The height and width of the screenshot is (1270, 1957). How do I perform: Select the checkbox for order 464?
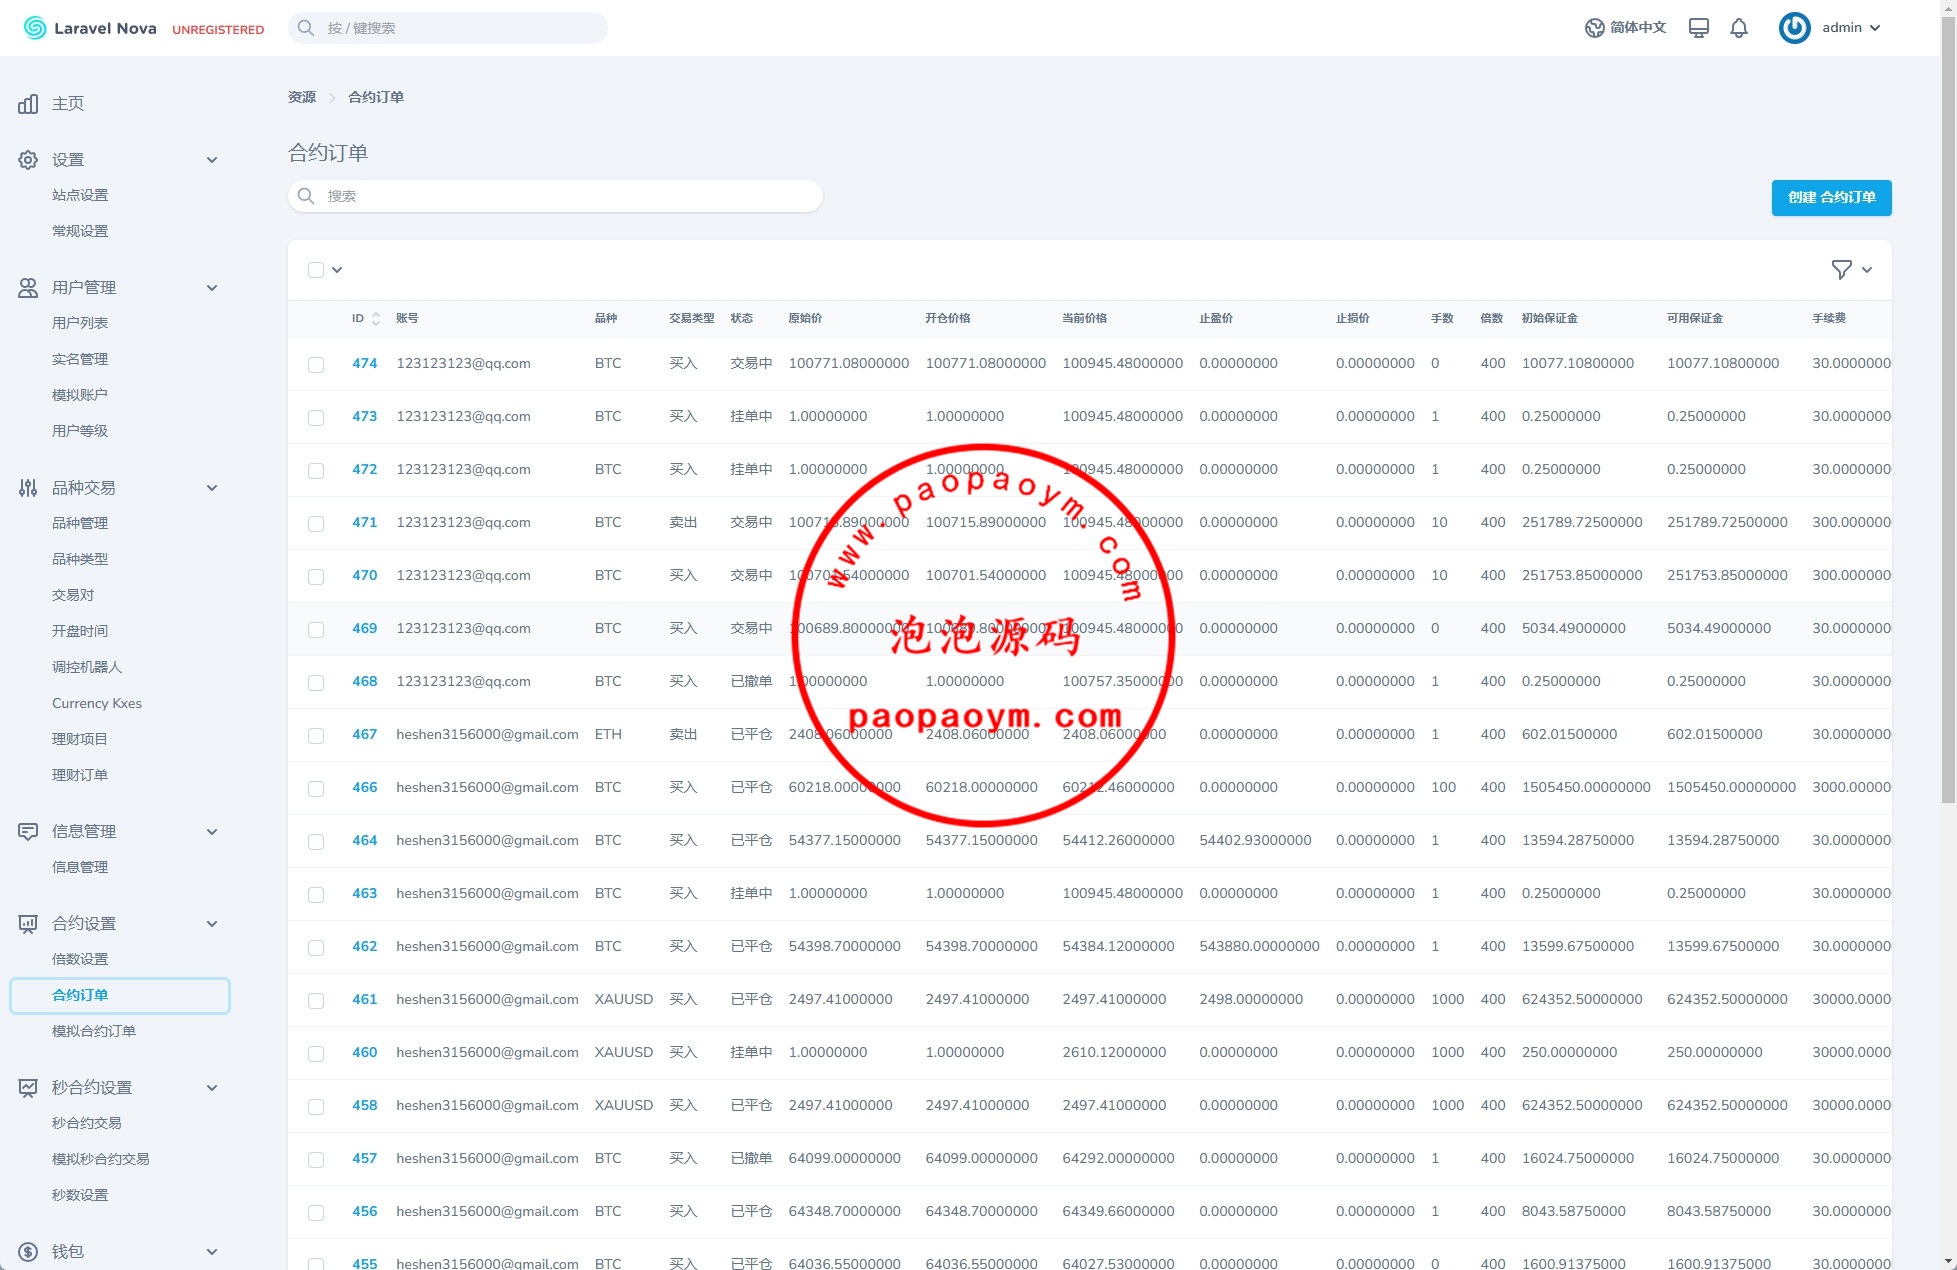(x=316, y=842)
